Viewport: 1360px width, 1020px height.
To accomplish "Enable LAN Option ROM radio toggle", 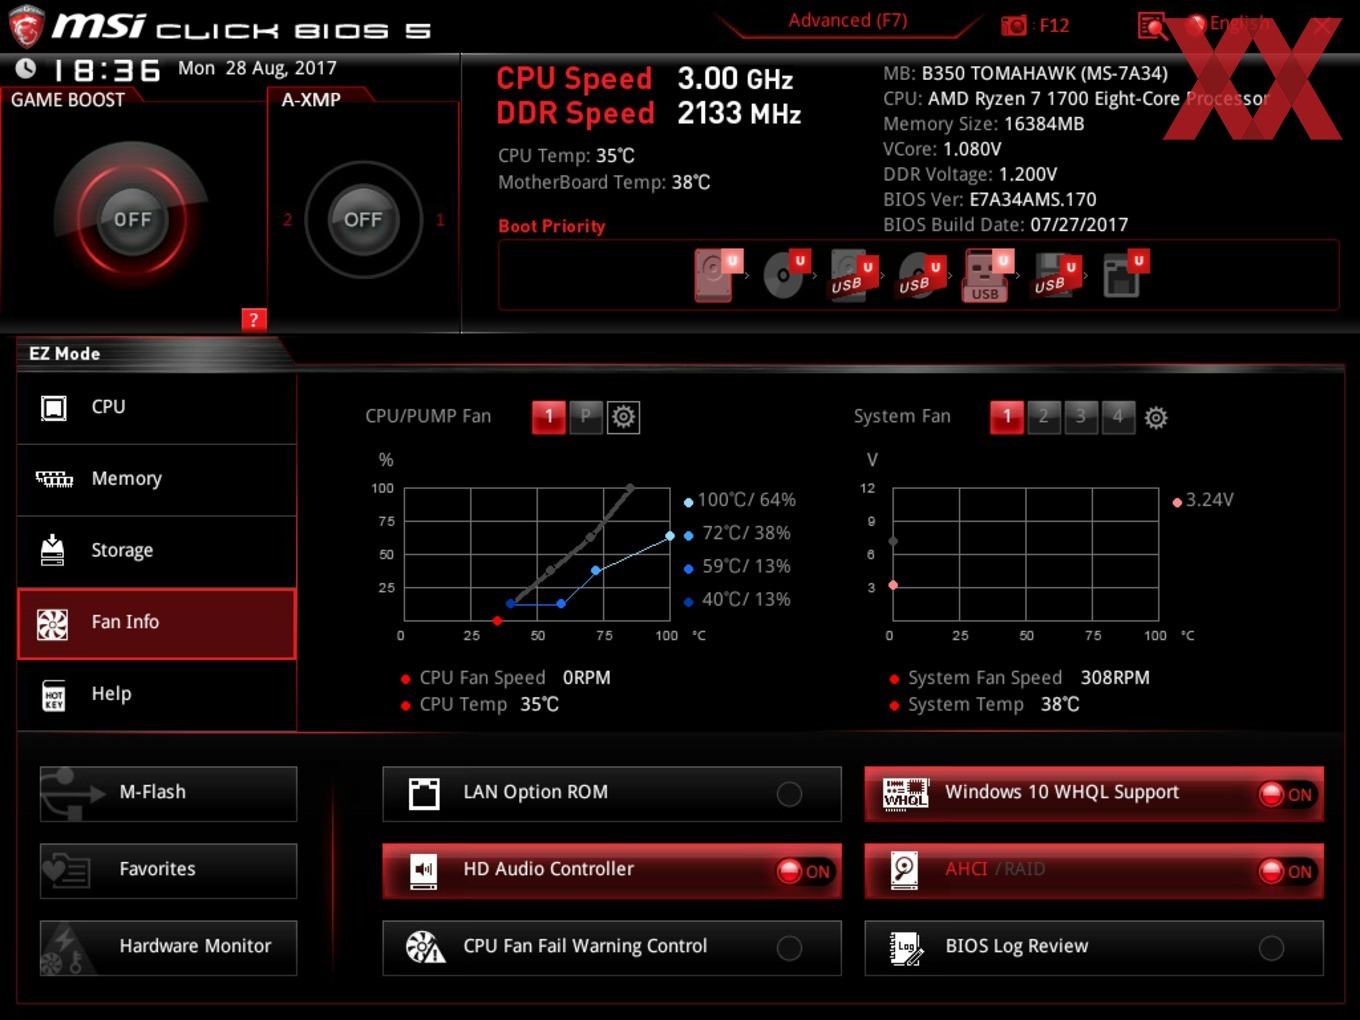I will (x=789, y=794).
